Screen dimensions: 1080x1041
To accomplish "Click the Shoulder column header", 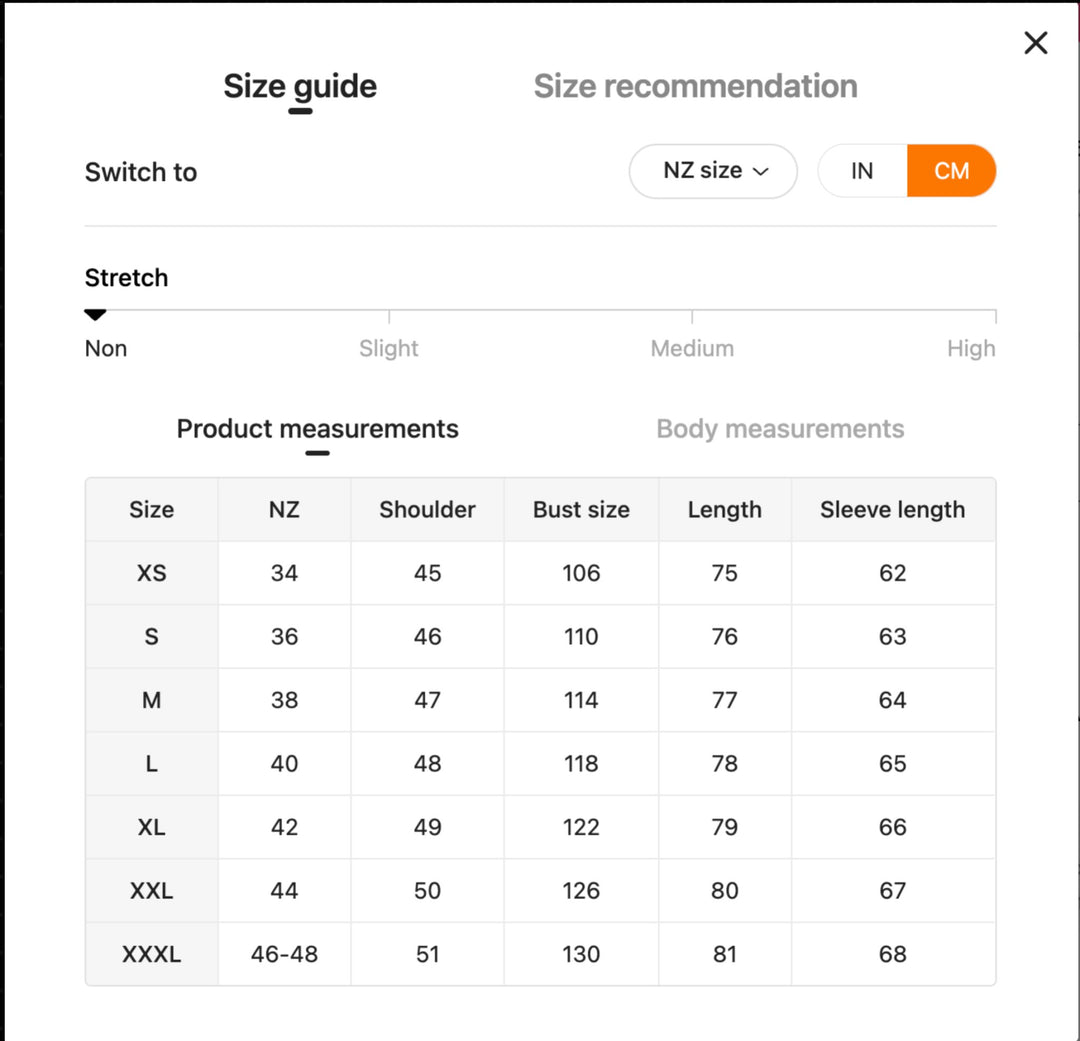I will 427,509.
